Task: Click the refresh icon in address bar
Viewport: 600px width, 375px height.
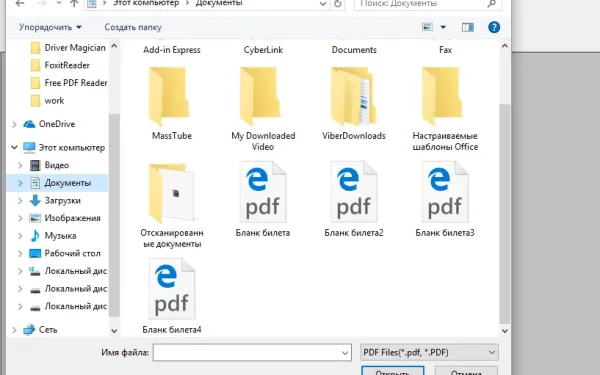Action: coord(338,4)
